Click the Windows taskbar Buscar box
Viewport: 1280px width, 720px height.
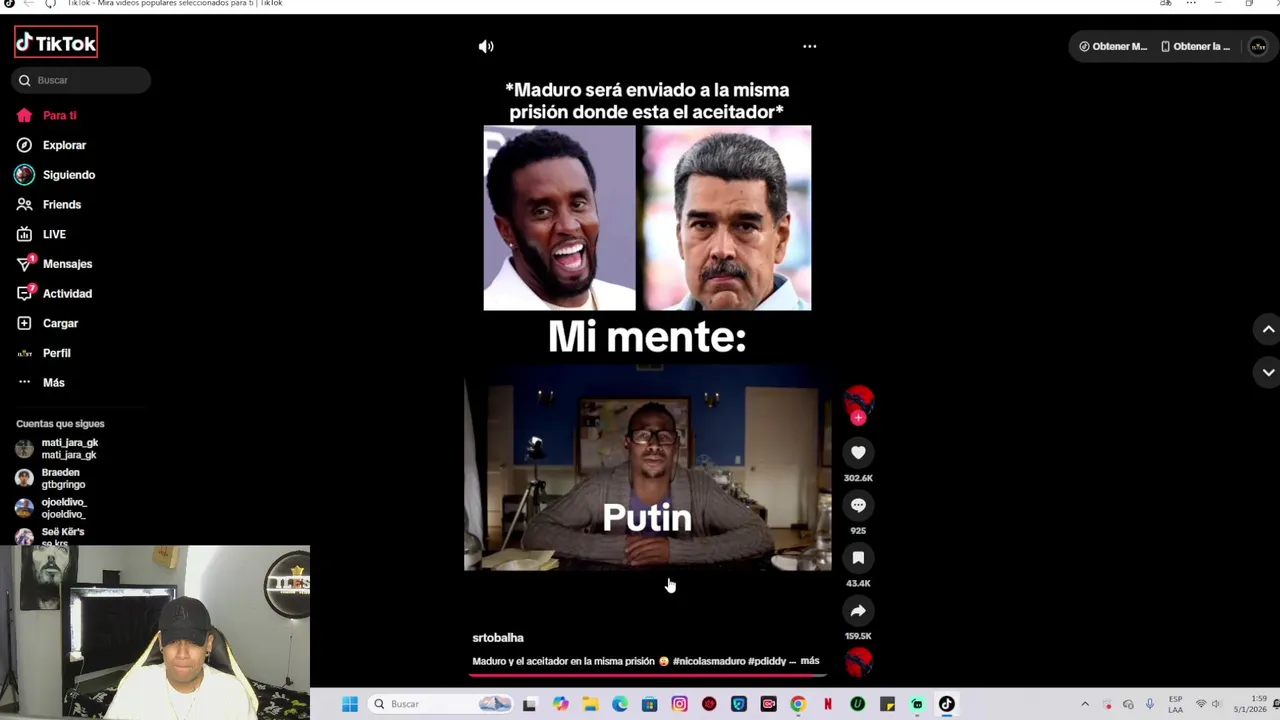click(x=440, y=704)
